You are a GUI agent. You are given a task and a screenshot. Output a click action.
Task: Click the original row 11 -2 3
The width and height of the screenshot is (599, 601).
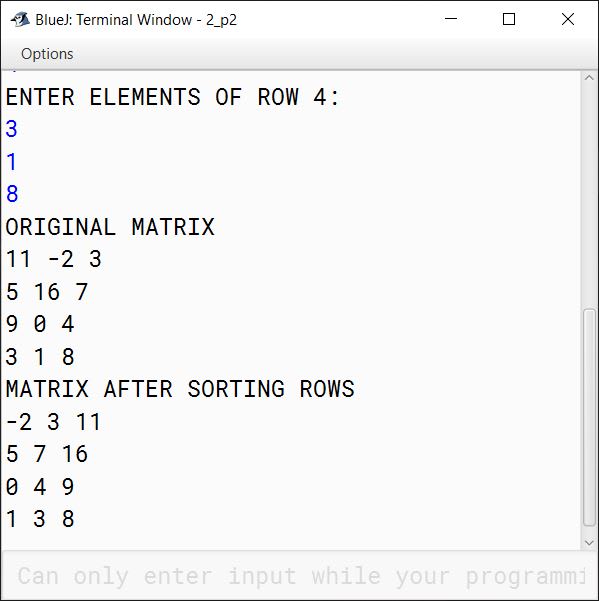(54, 259)
